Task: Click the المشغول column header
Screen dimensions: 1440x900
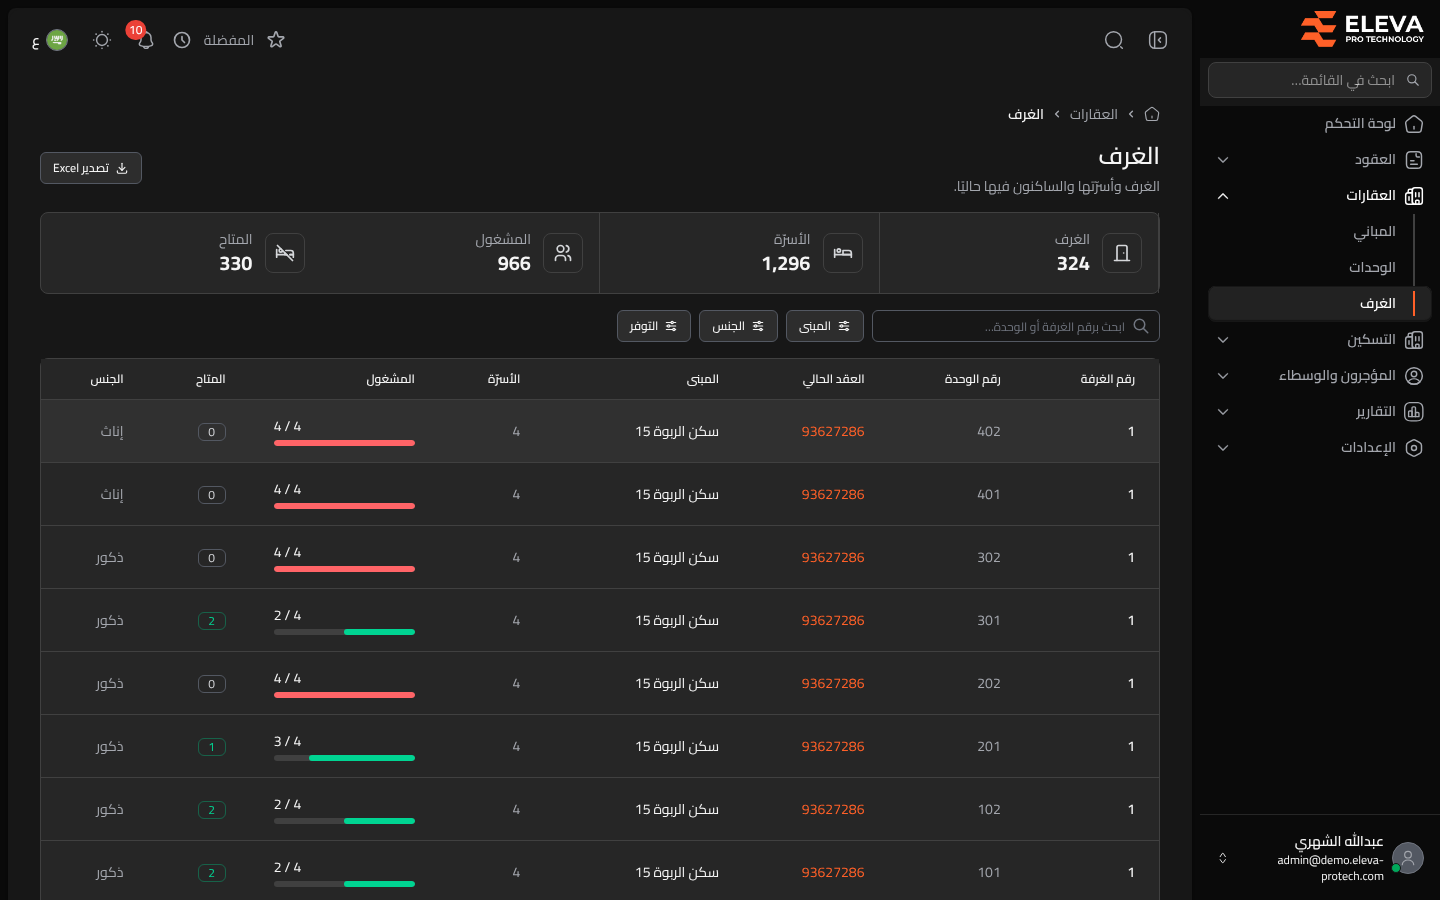Action: (x=390, y=379)
